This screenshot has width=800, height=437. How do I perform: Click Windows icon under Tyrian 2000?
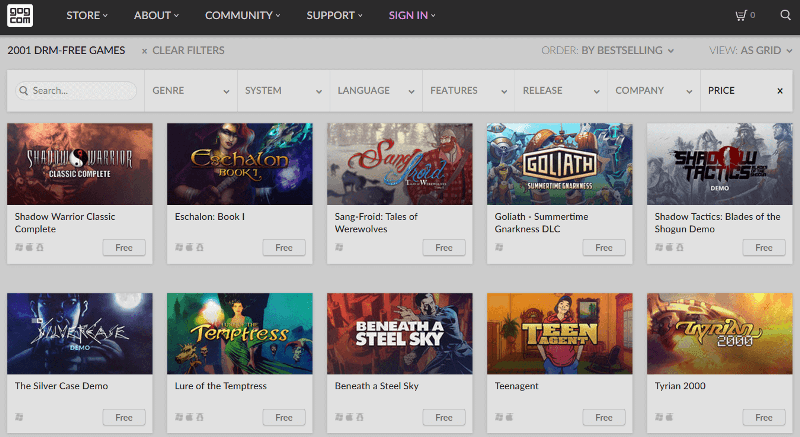point(659,417)
